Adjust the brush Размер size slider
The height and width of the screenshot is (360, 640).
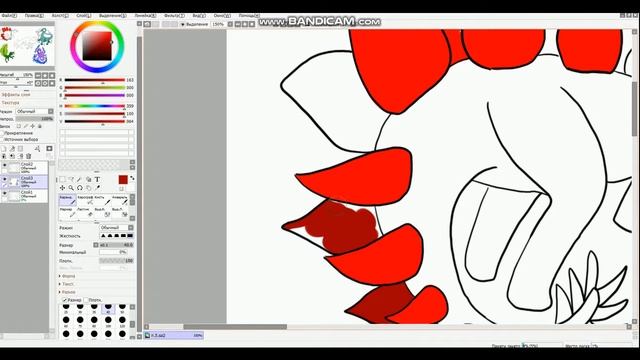point(116,245)
